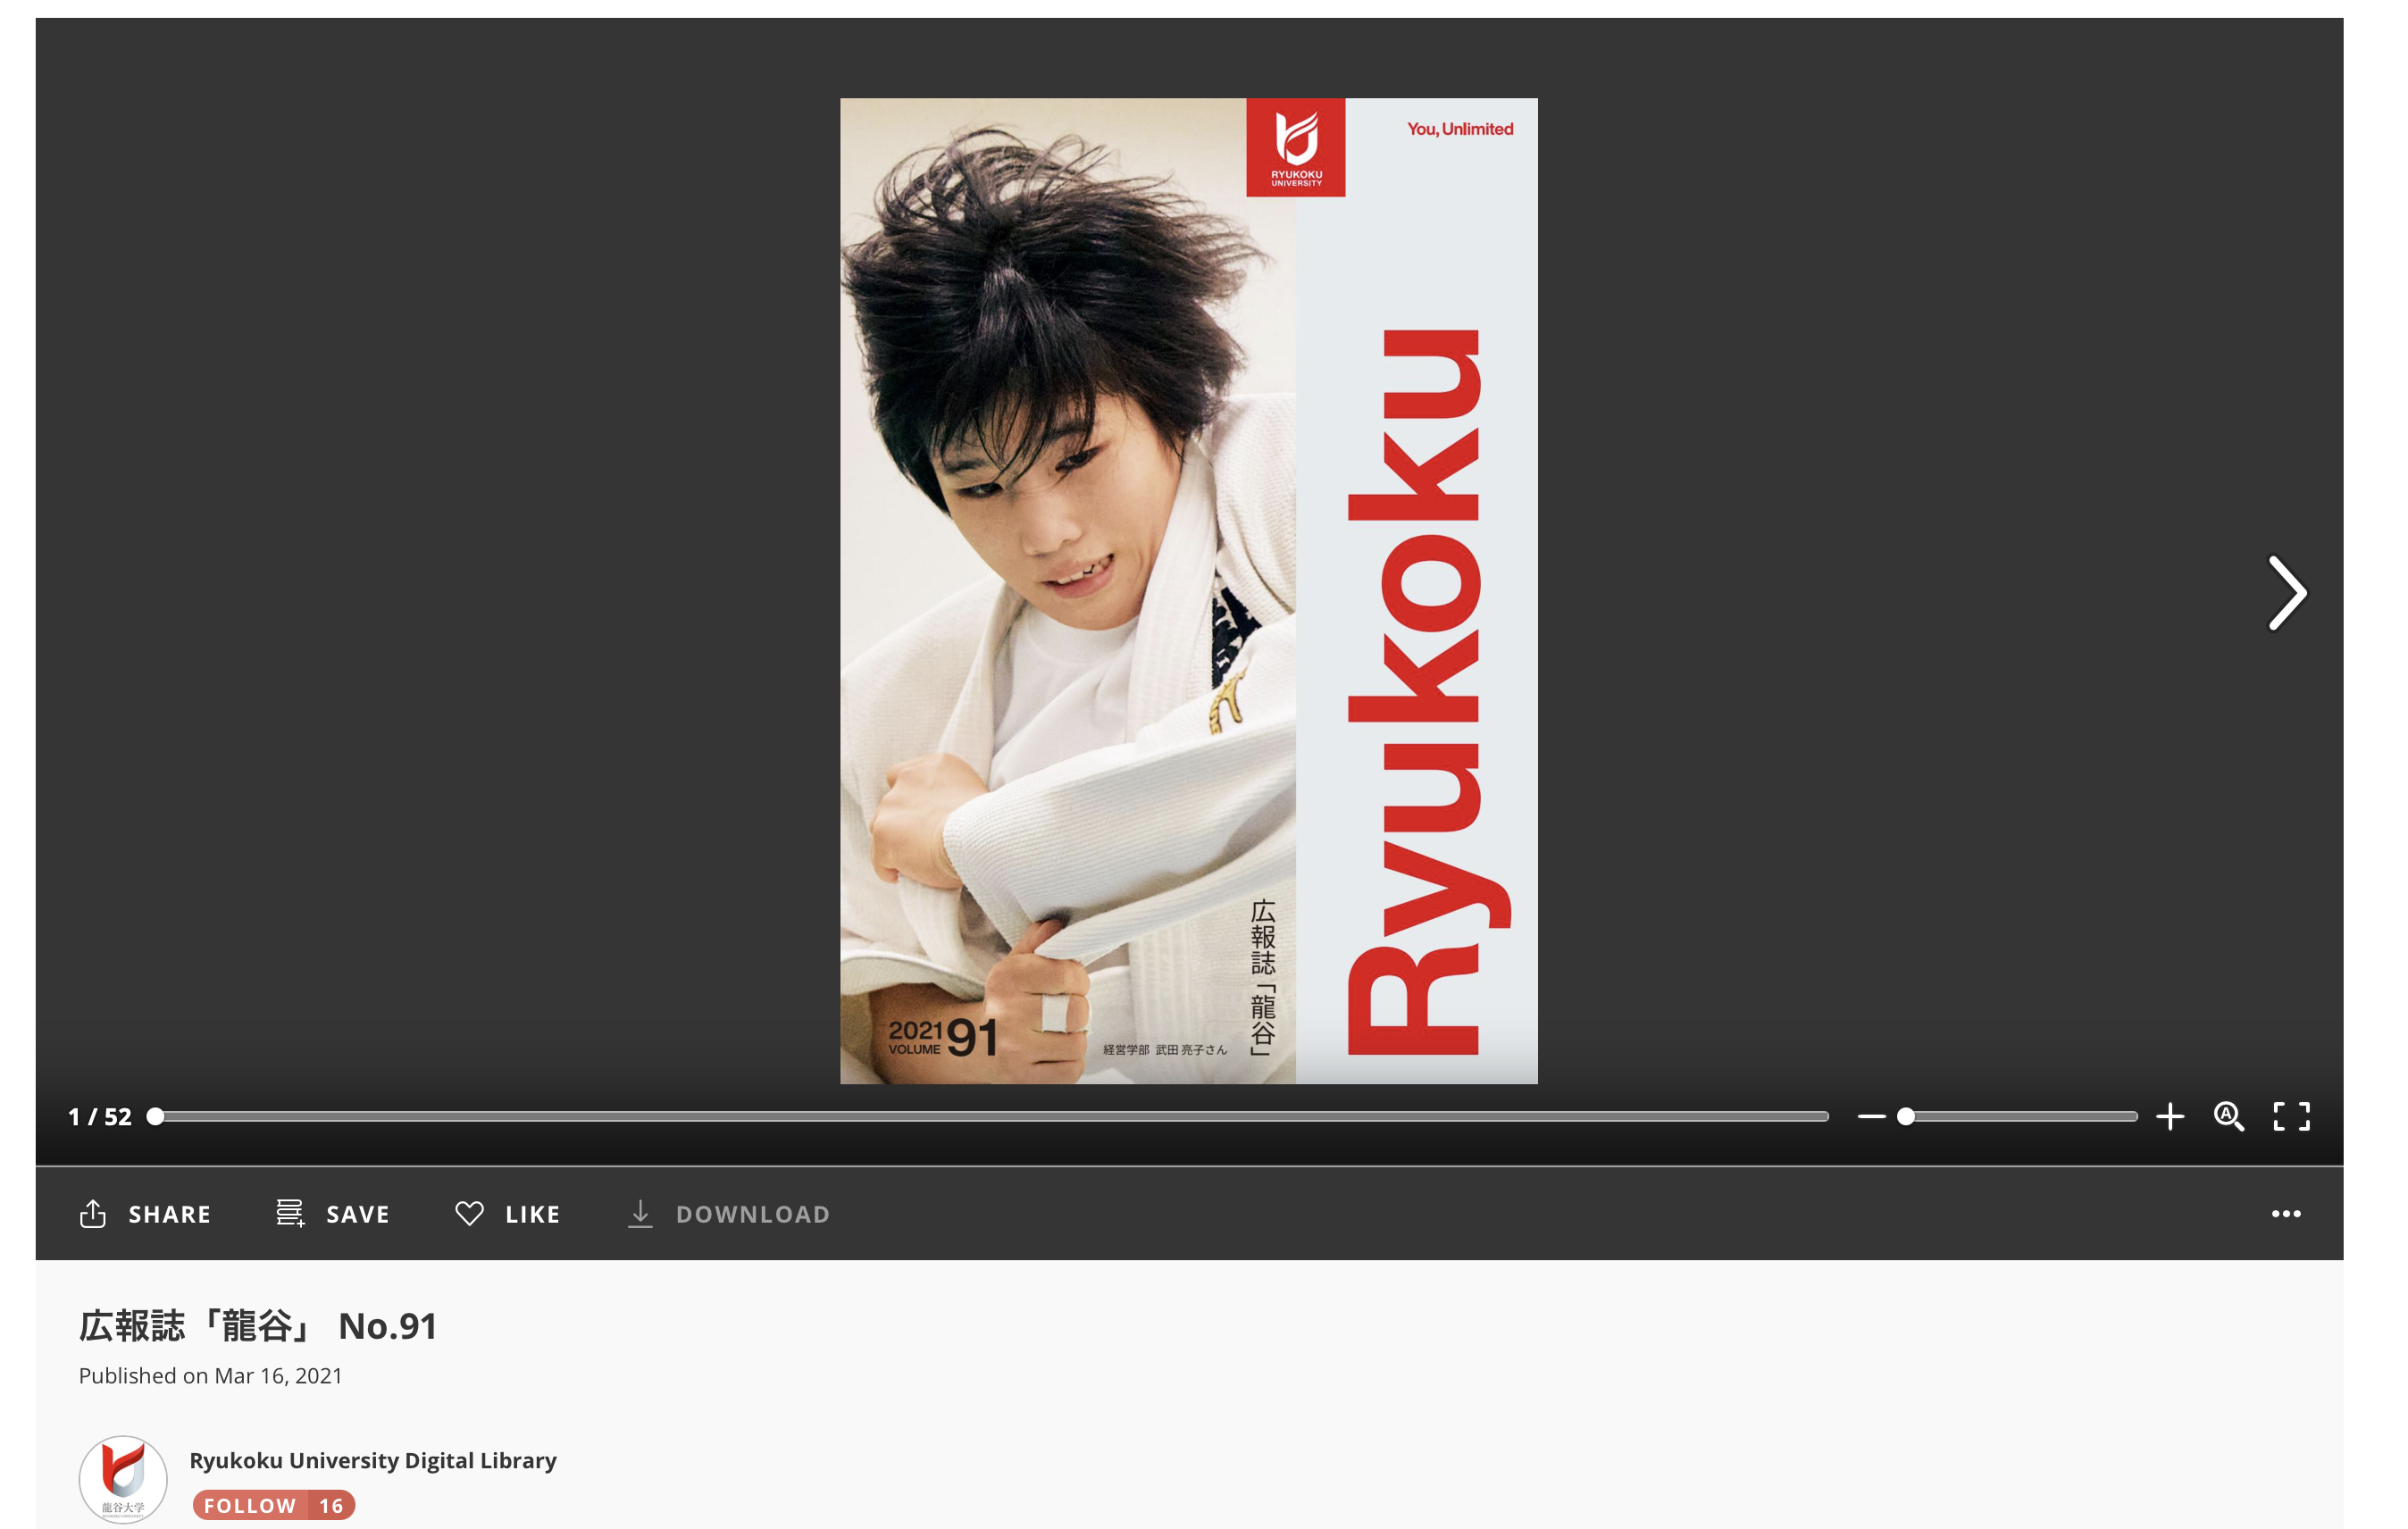Zoom in with the plus icon
Image resolution: width=2408 pixels, height=1529 pixels.
coord(2170,1116)
